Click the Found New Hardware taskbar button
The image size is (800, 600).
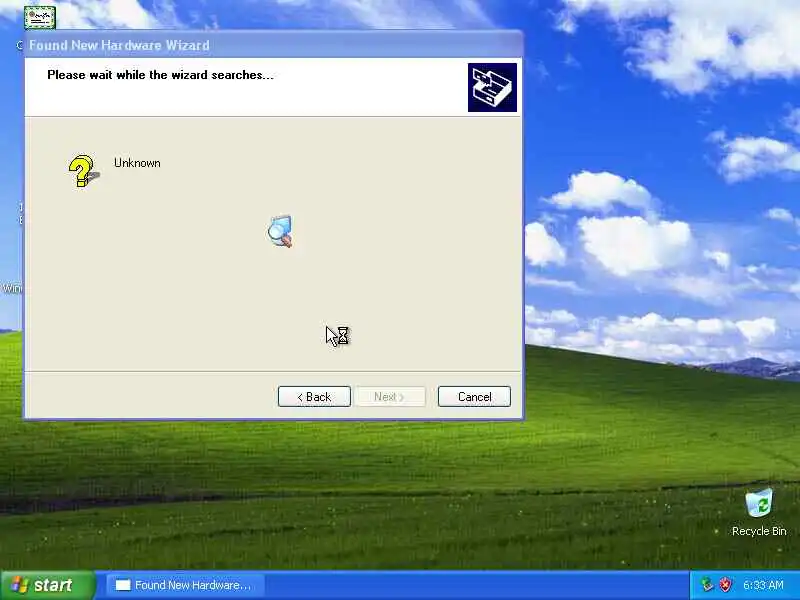click(186, 585)
